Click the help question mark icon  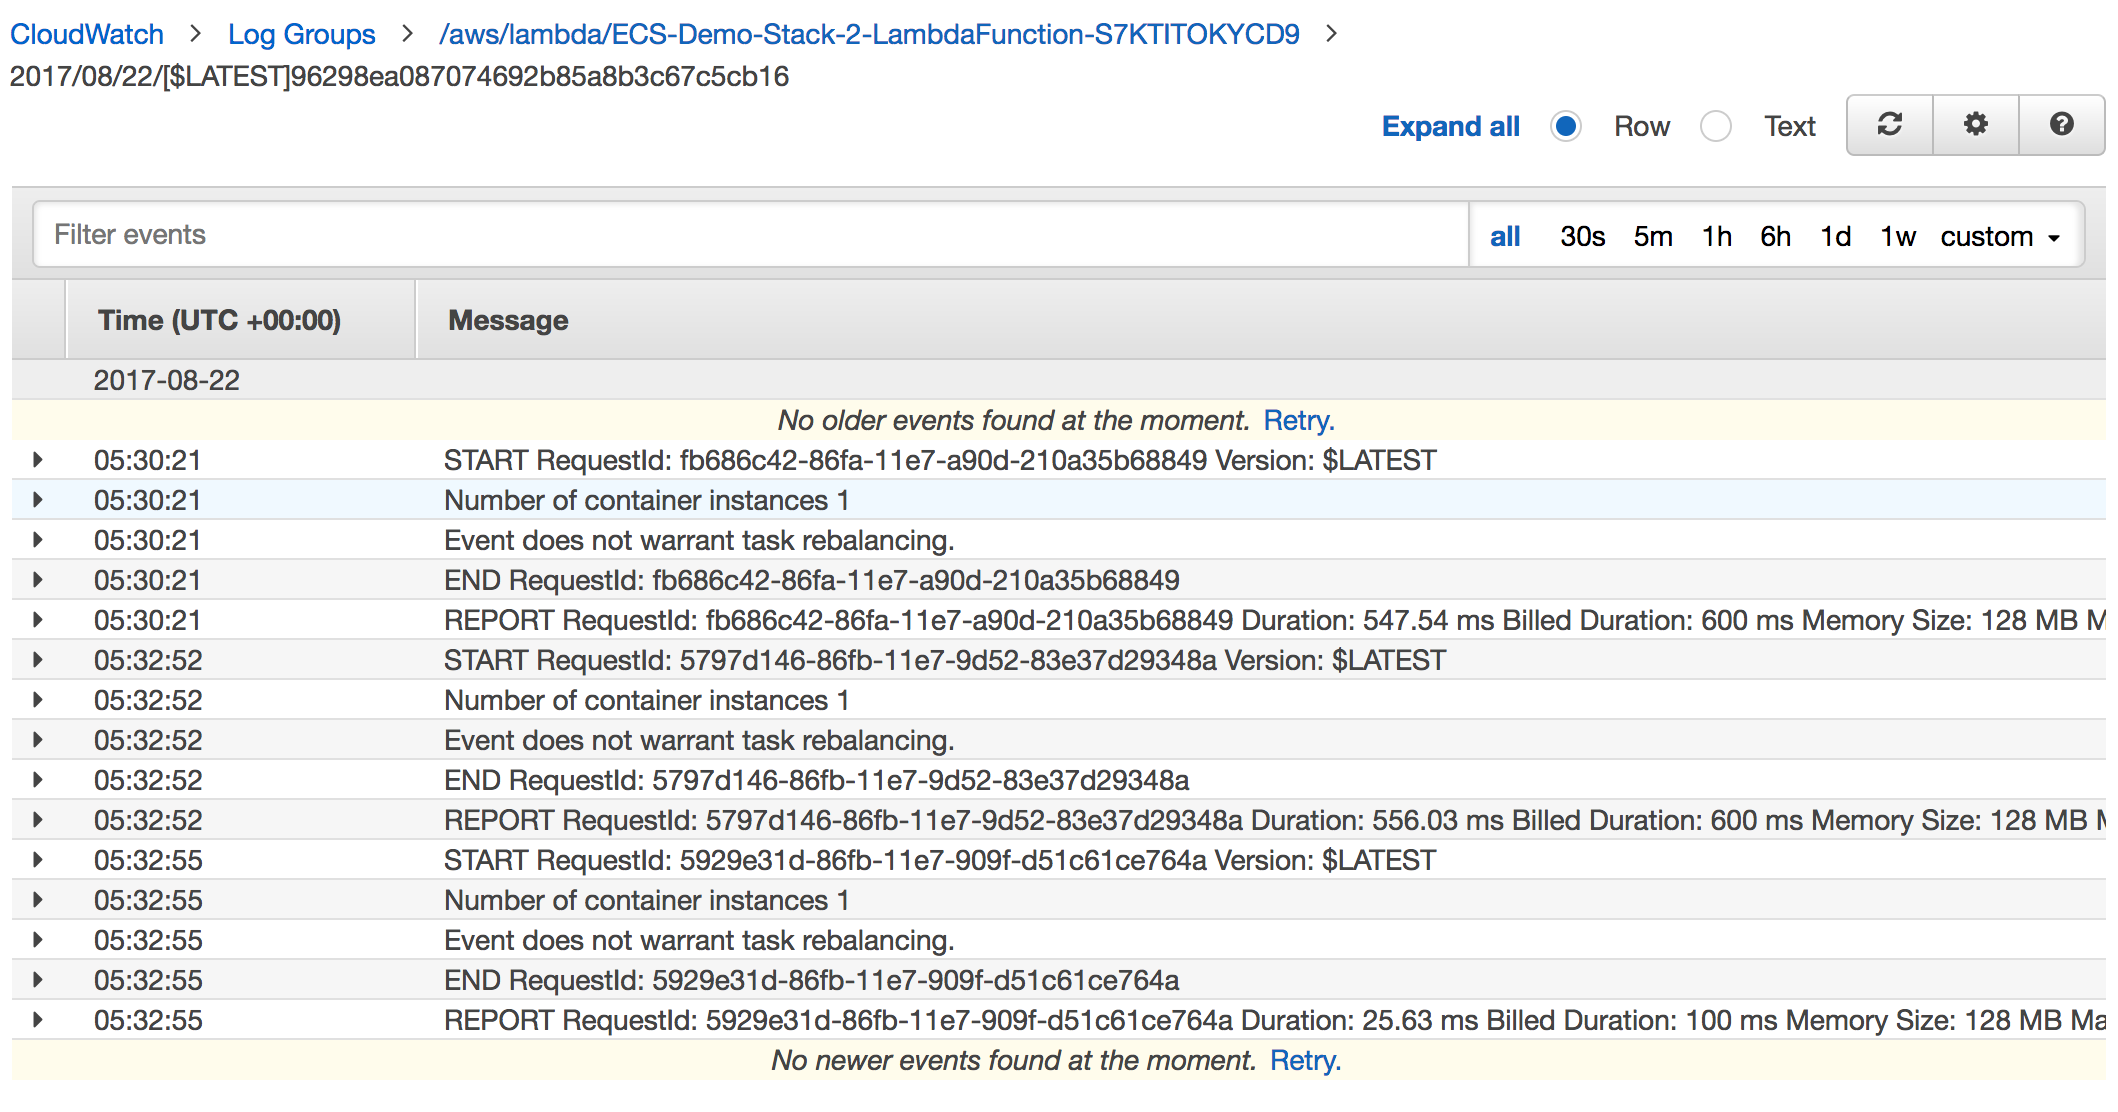[x=2061, y=125]
